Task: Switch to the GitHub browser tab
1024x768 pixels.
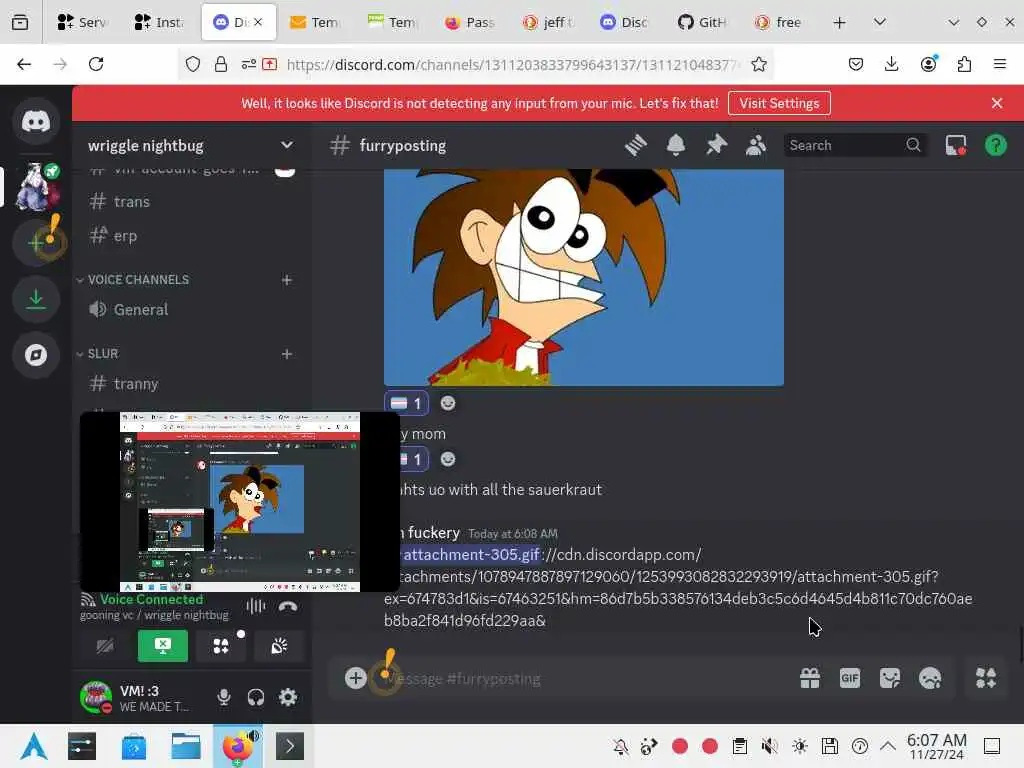Action: tap(701, 22)
